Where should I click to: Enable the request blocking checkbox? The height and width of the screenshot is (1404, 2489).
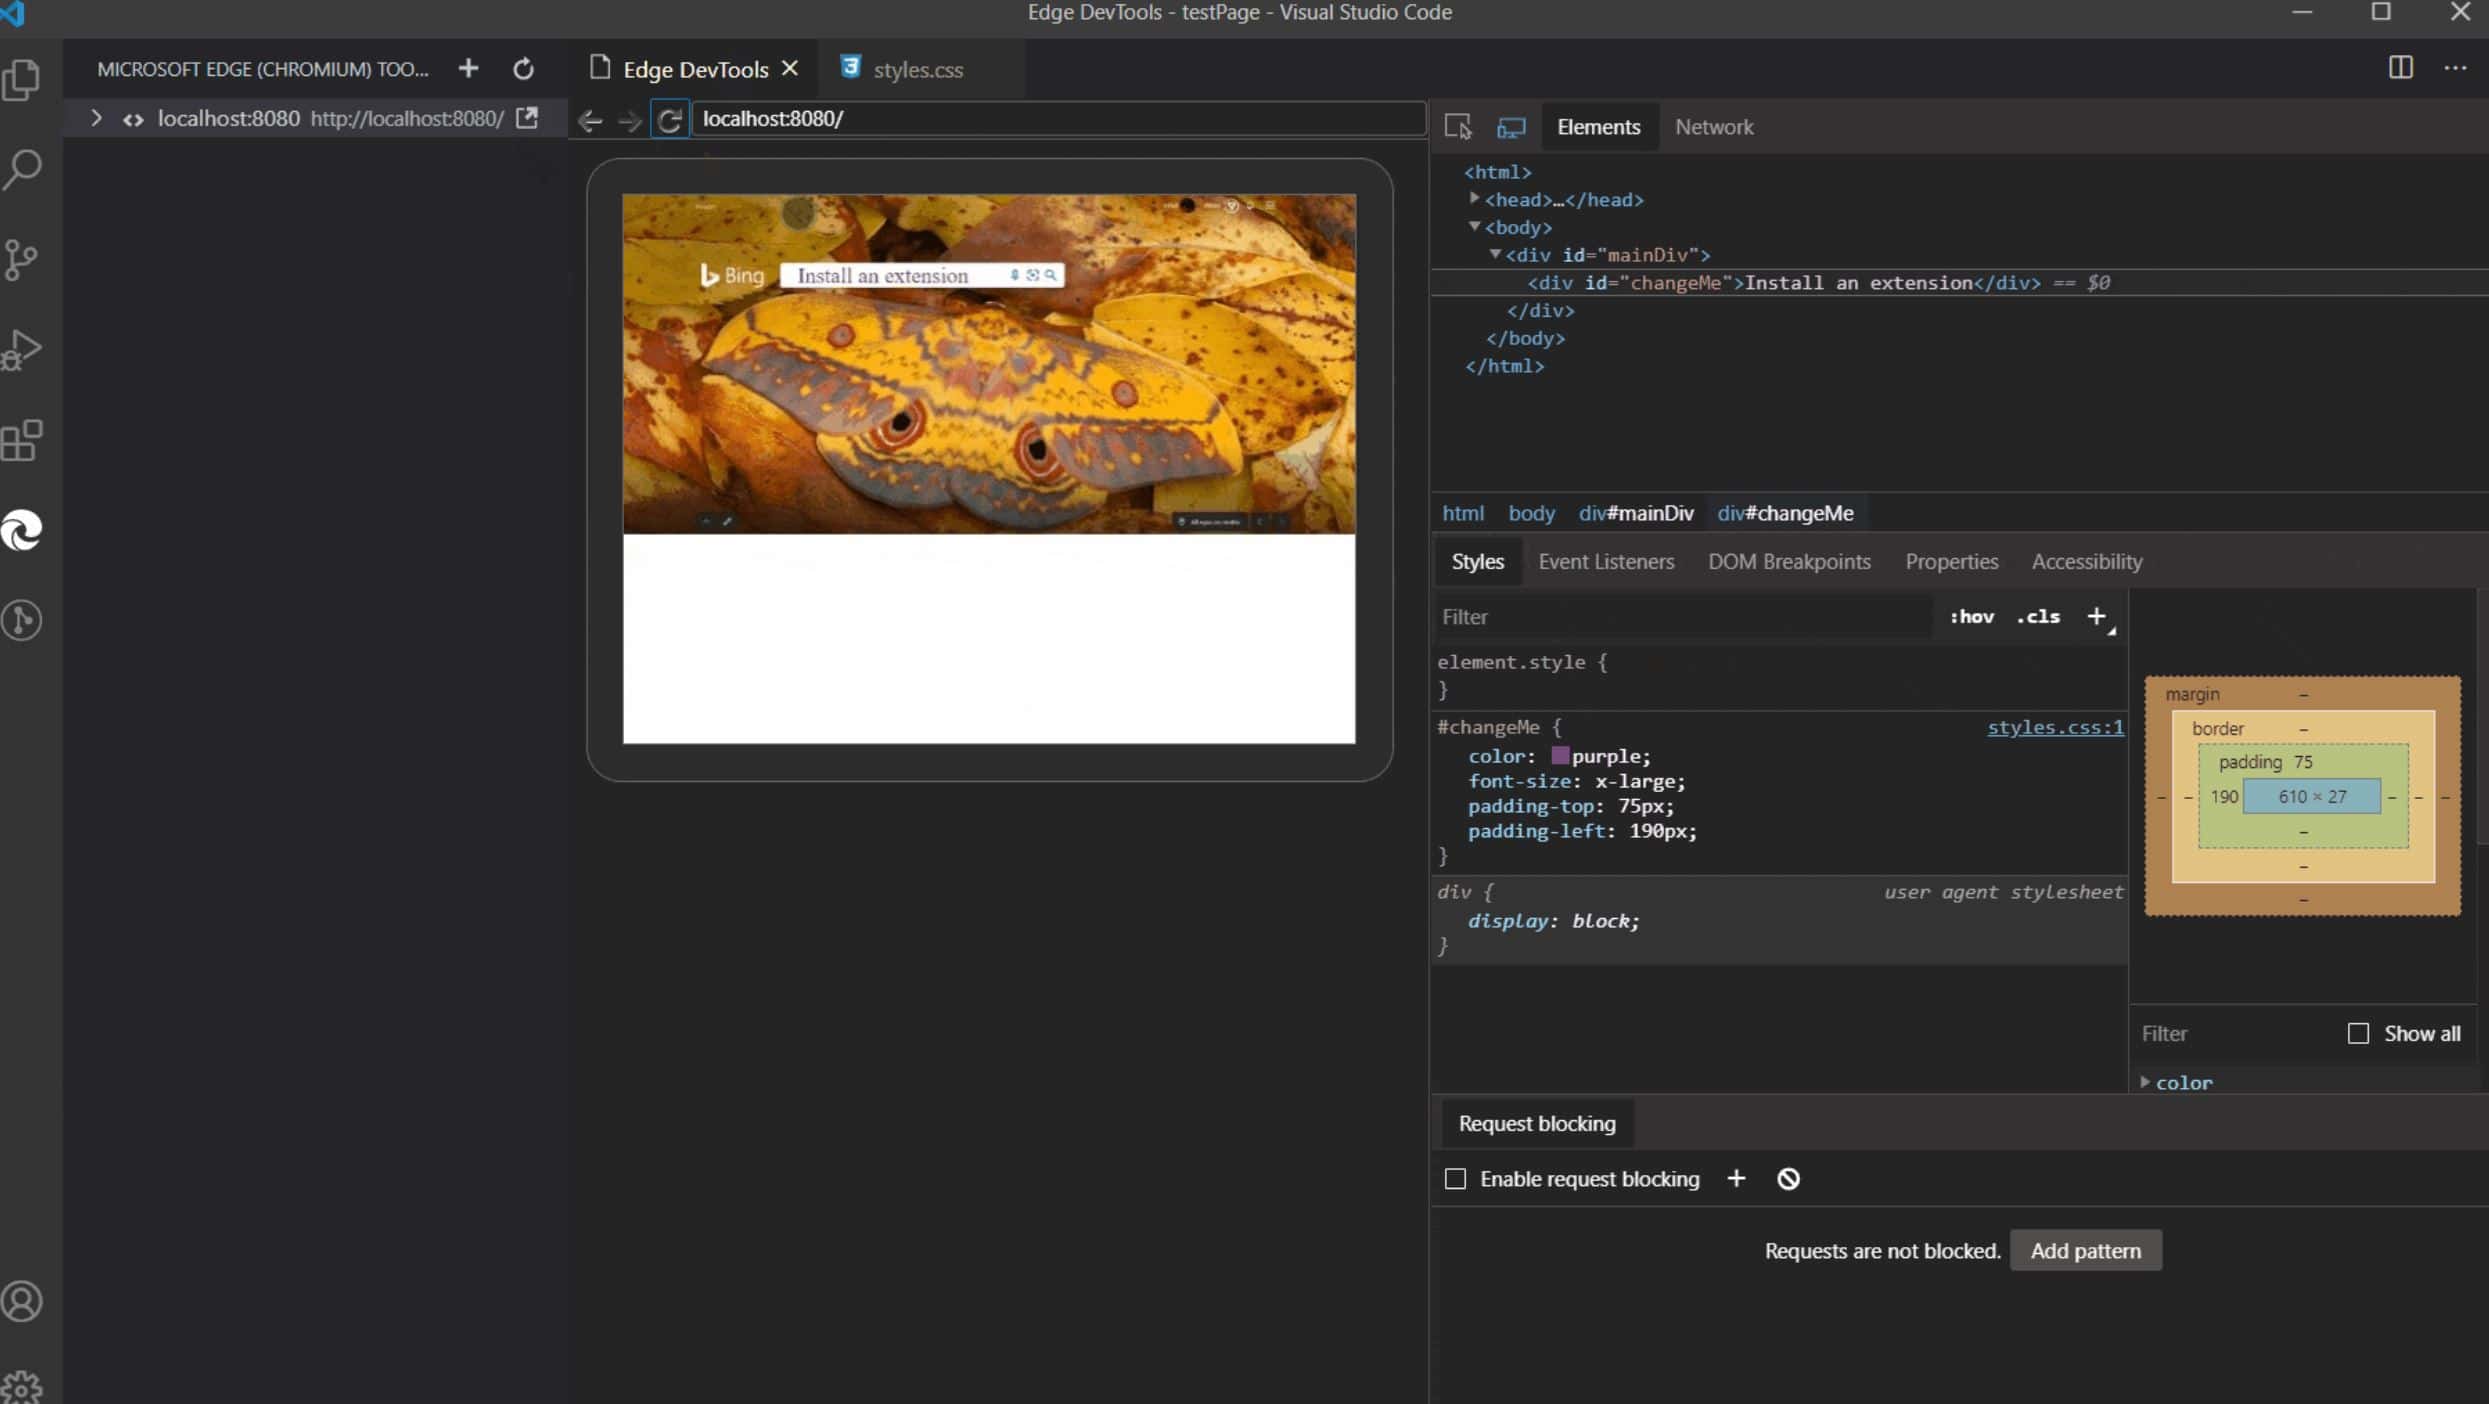point(1455,1178)
